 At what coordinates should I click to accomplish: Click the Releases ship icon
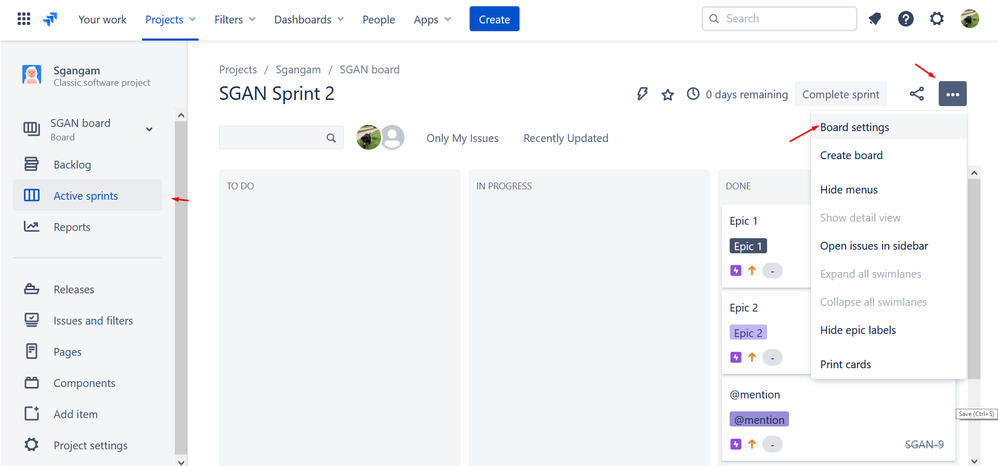(x=31, y=289)
